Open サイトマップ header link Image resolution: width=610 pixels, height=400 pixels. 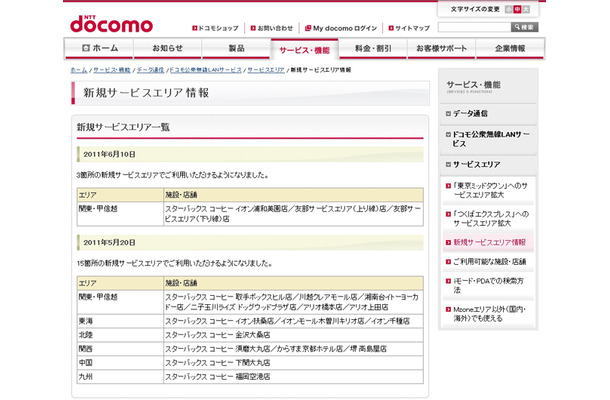coord(409,28)
